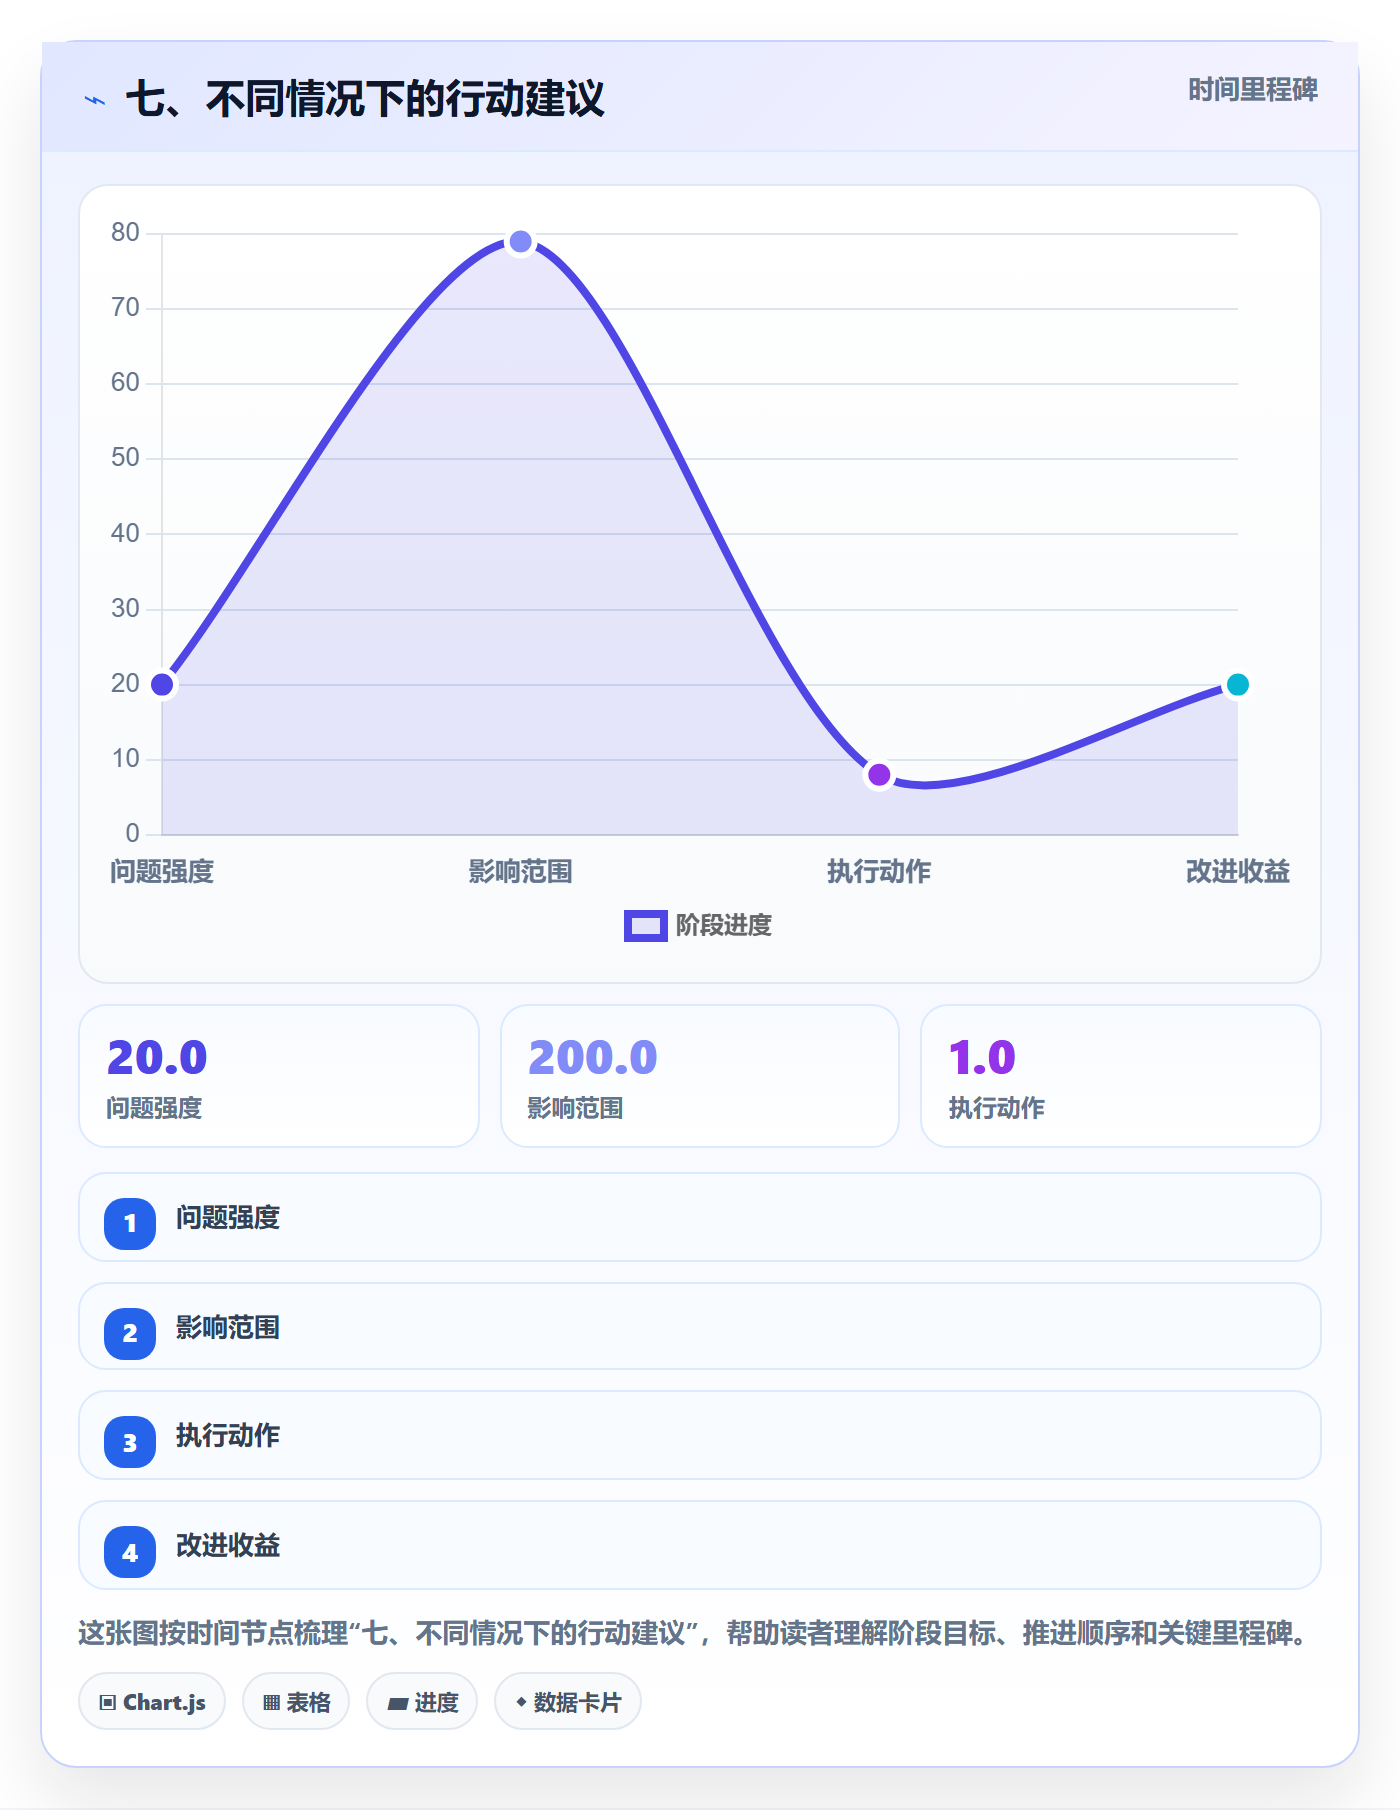Select the 20.0 问题强度 stat card
Image resolution: width=1400 pixels, height=1810 pixels.
click(279, 1076)
